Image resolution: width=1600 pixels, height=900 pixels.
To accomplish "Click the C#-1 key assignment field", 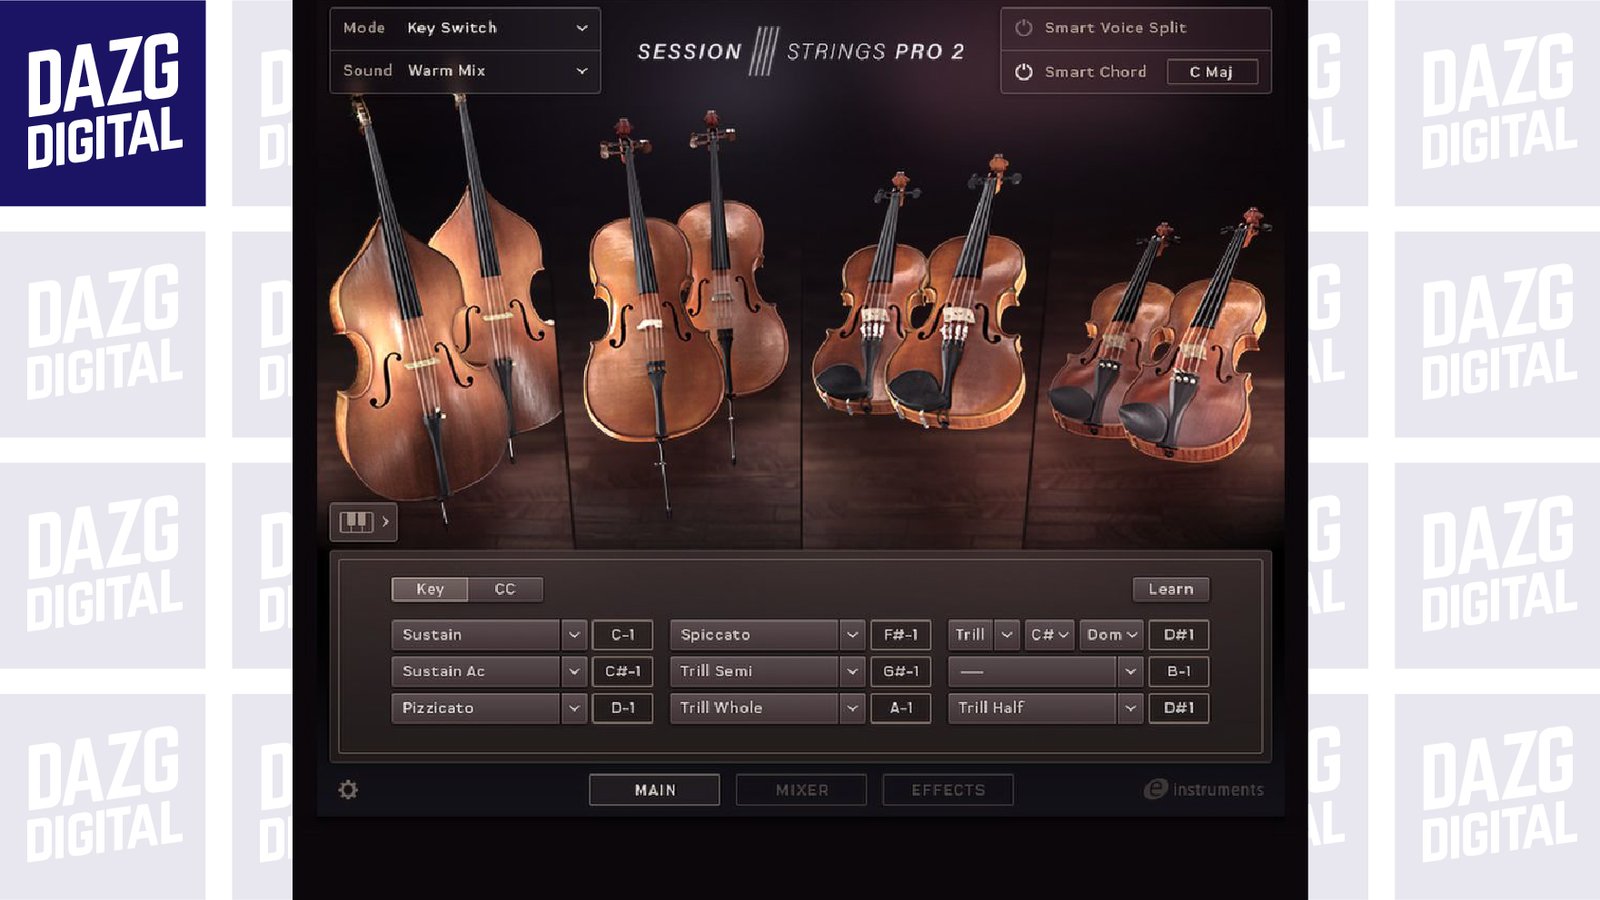I will click(x=623, y=671).
